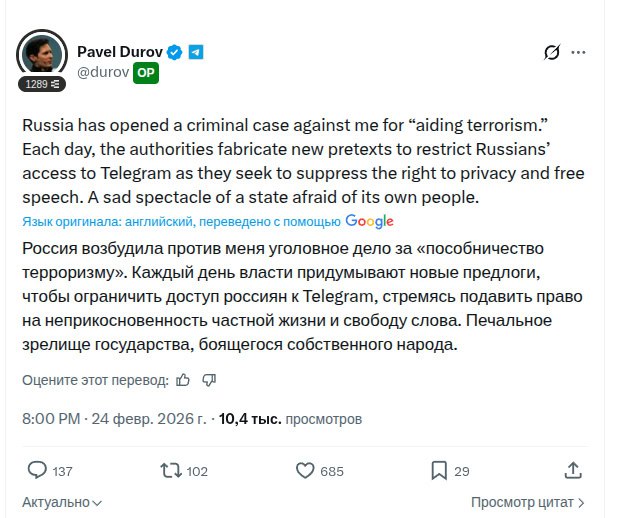Click the blue verified checkmark badge
The image size is (627, 518).
pos(174,52)
